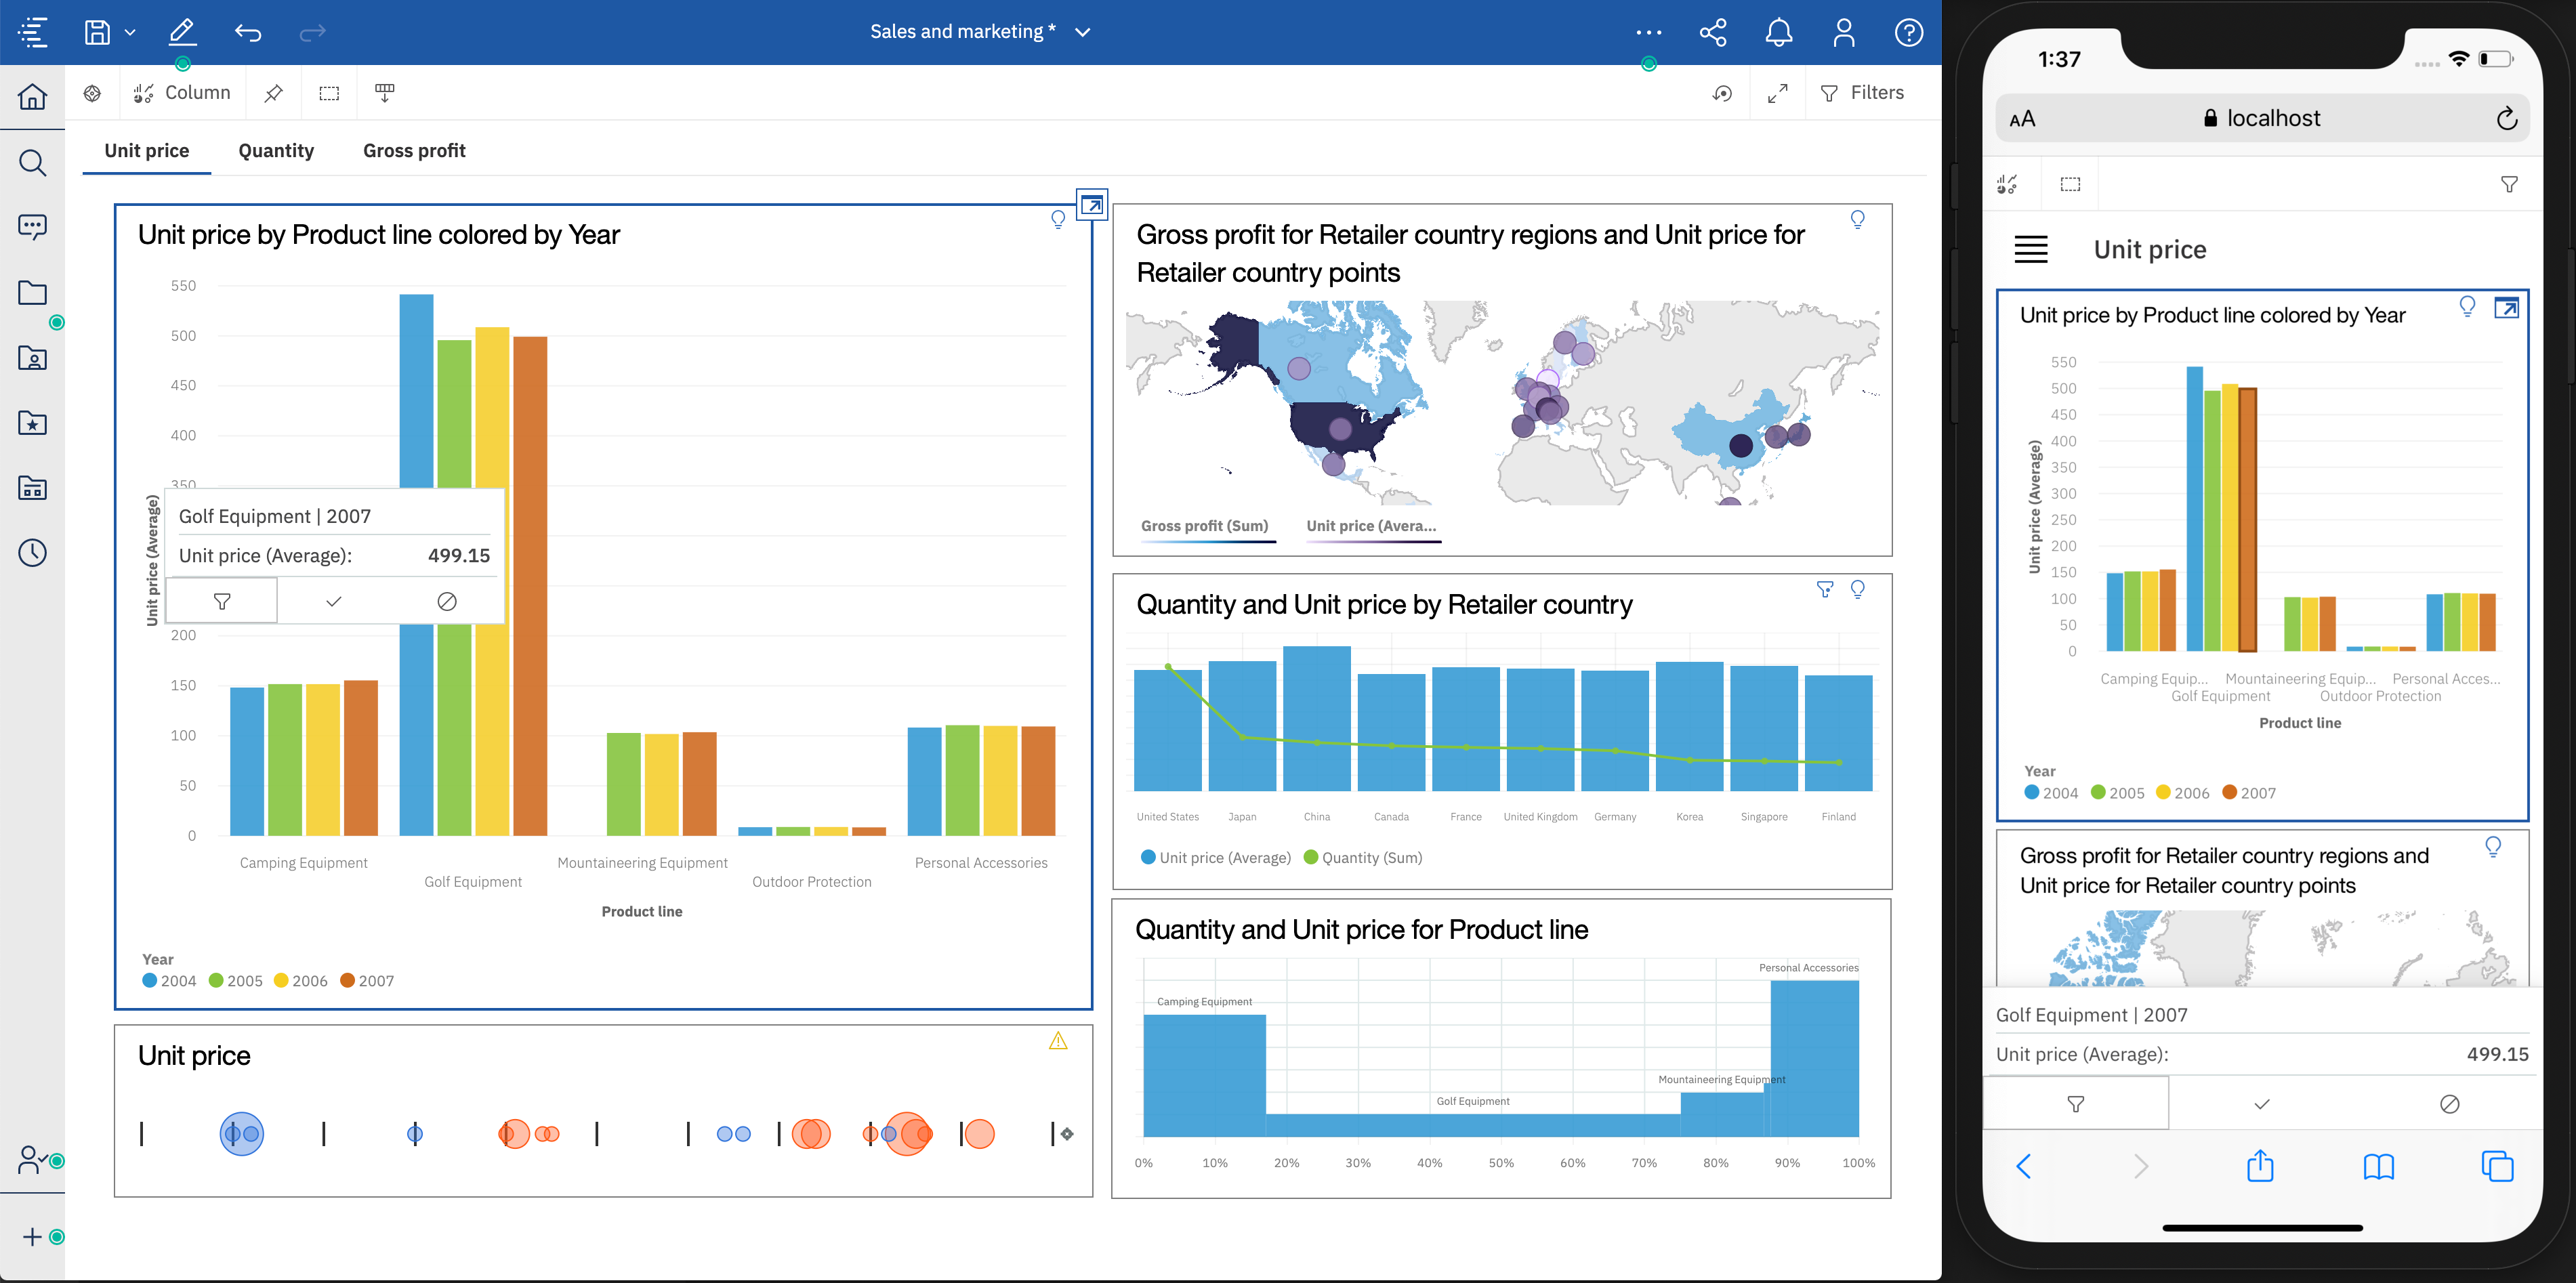Click the reload icon in phone address bar
This screenshot has width=2576, height=1283.
coord(2507,119)
